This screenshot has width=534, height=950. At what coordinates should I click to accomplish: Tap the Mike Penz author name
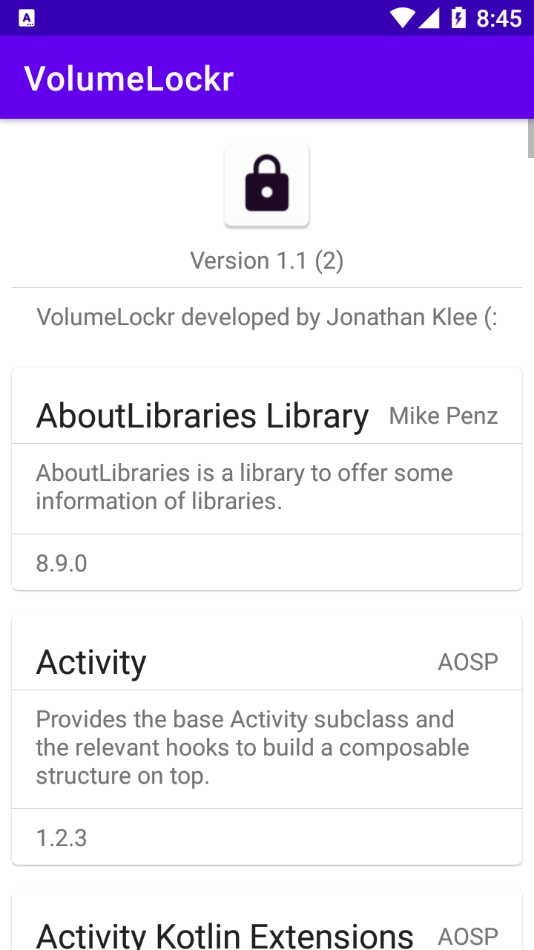[x=444, y=416]
